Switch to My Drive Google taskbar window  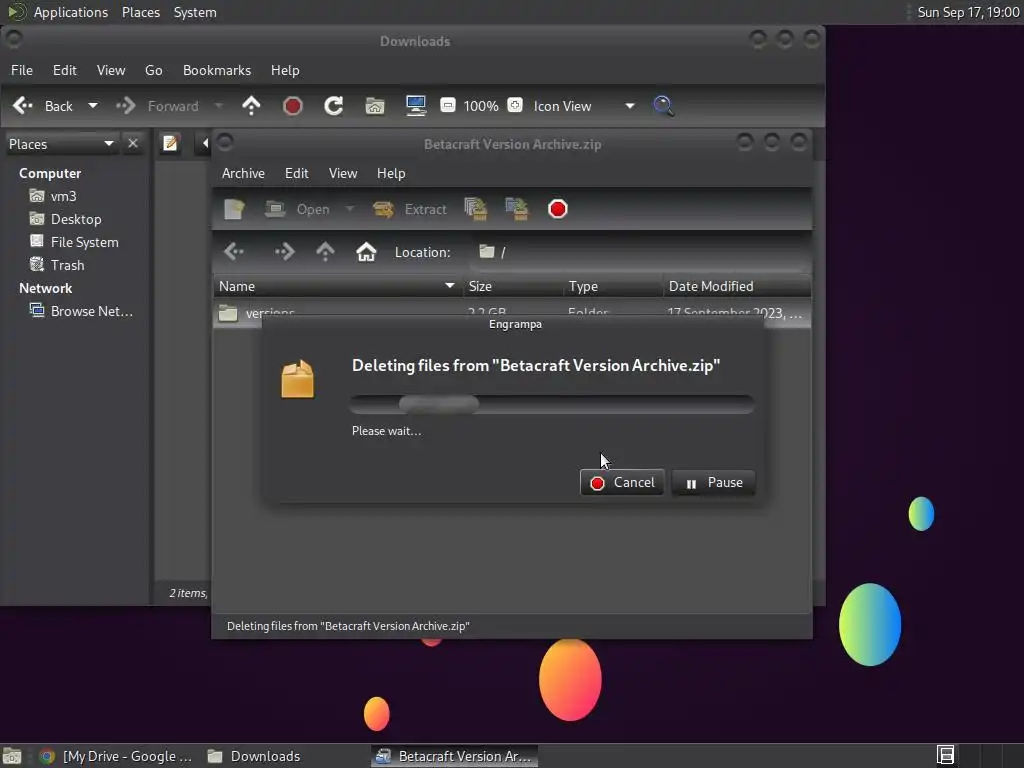coord(116,756)
